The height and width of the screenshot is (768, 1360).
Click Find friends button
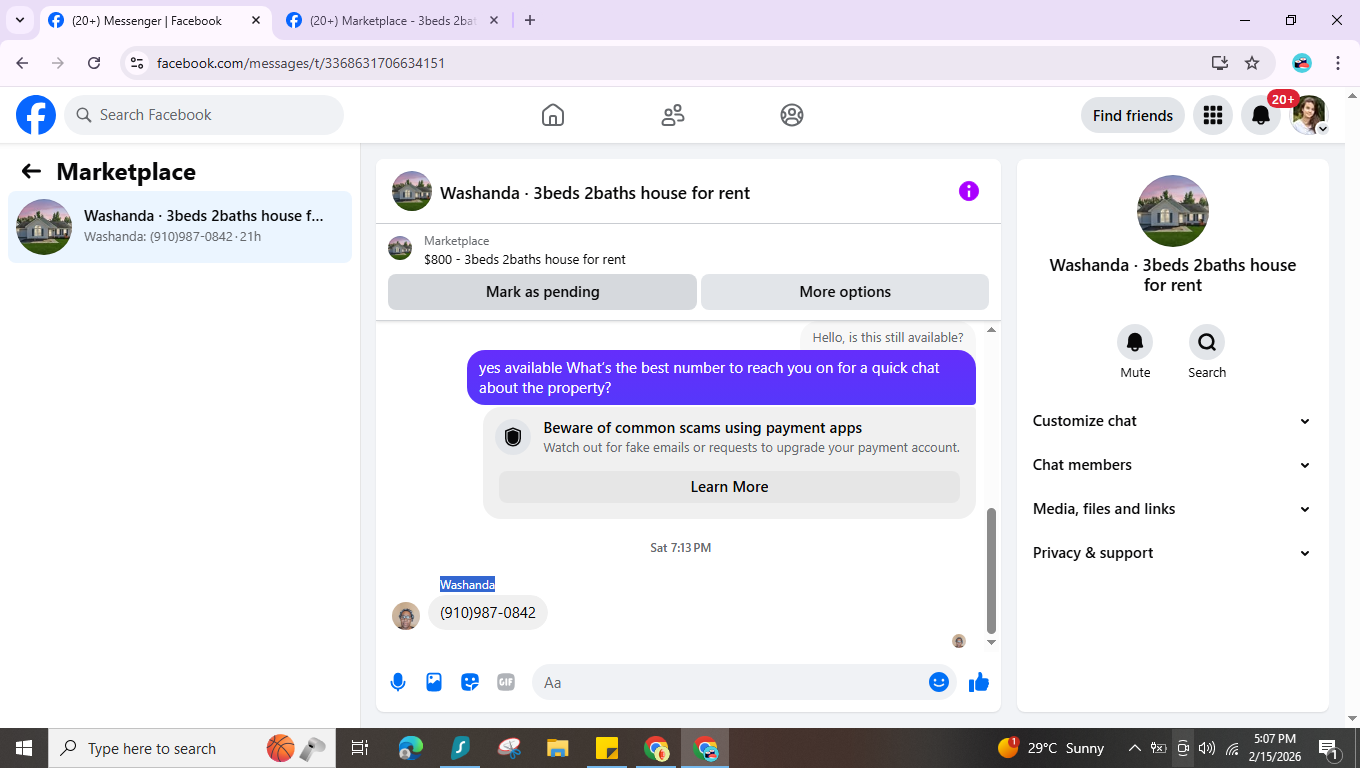click(1133, 115)
